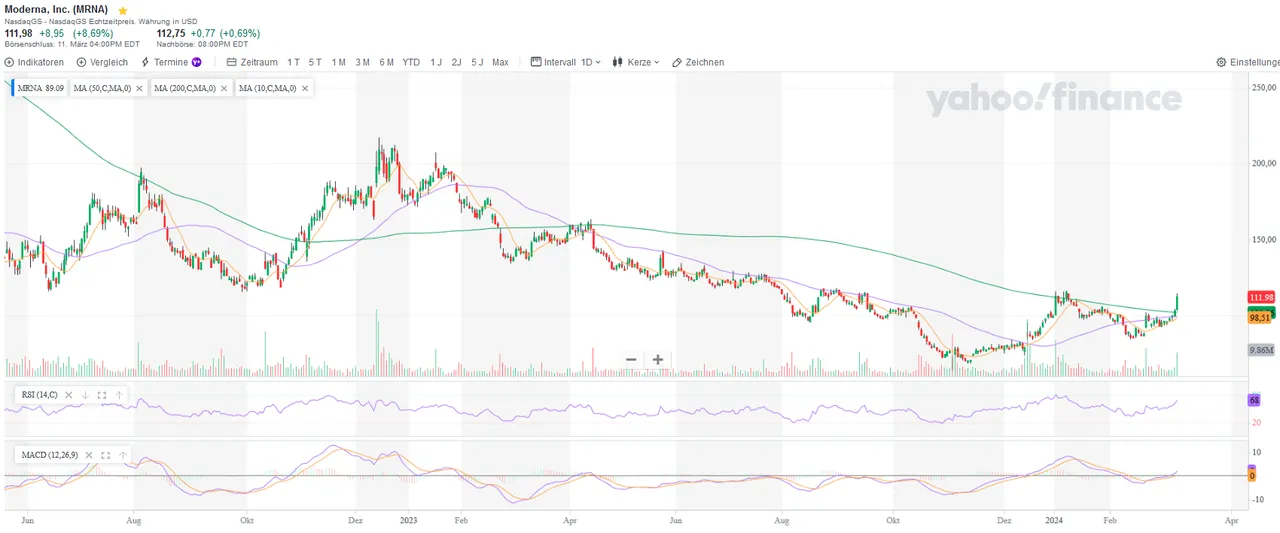
Task: Close the RSI (14,C) panel
Action: click(69, 395)
